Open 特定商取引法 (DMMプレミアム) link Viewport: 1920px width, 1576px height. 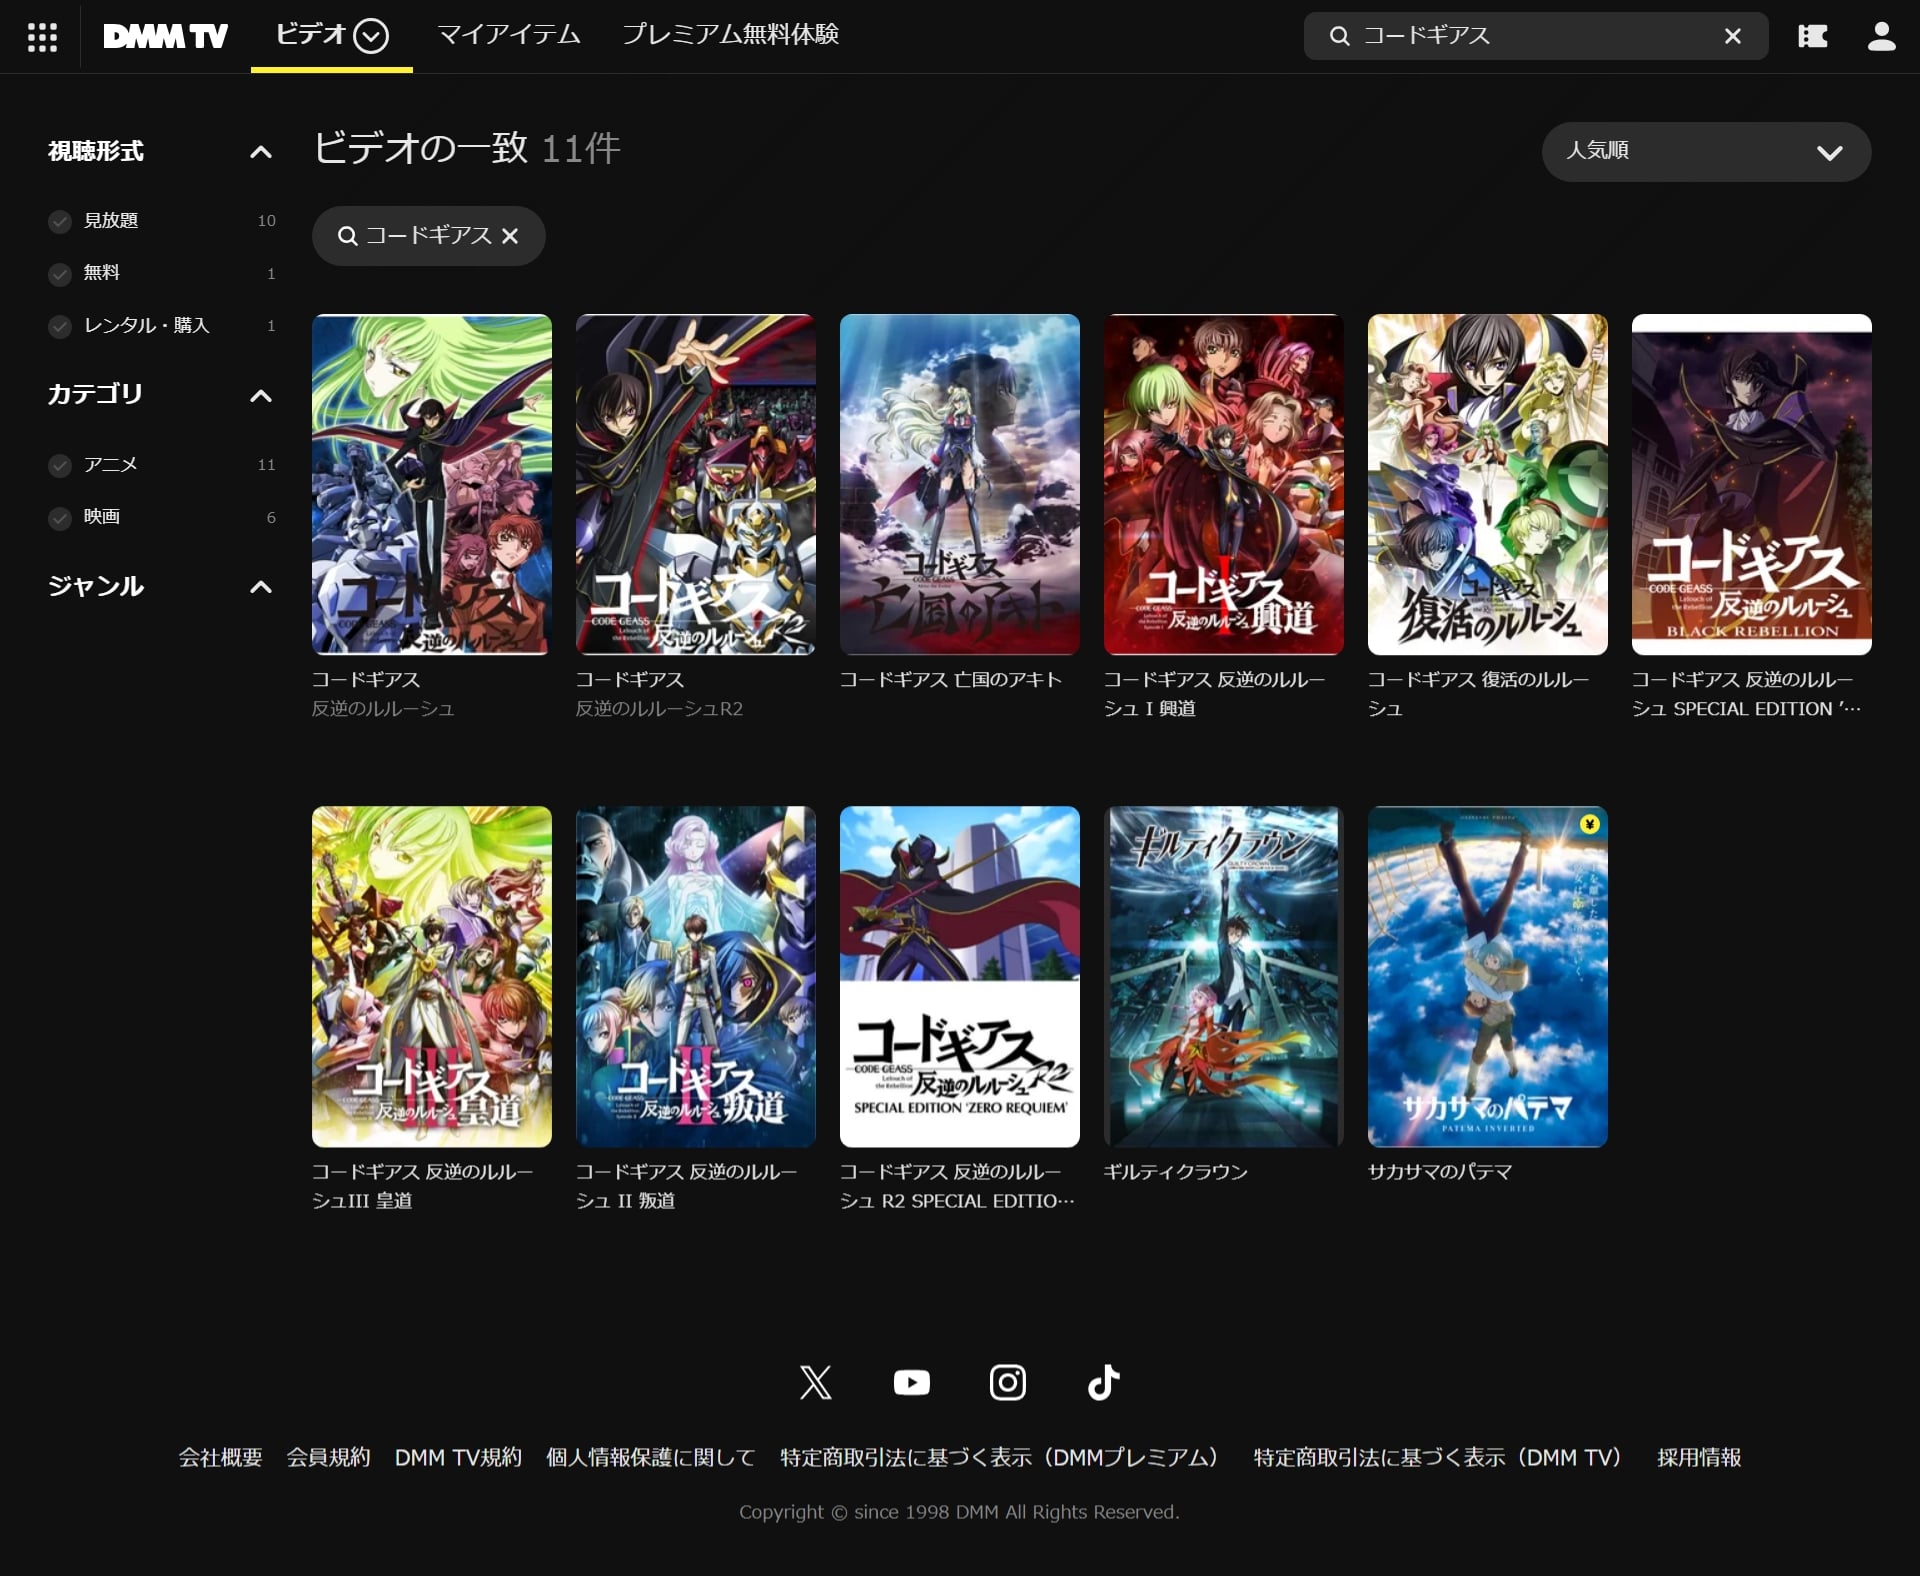click(1004, 1458)
